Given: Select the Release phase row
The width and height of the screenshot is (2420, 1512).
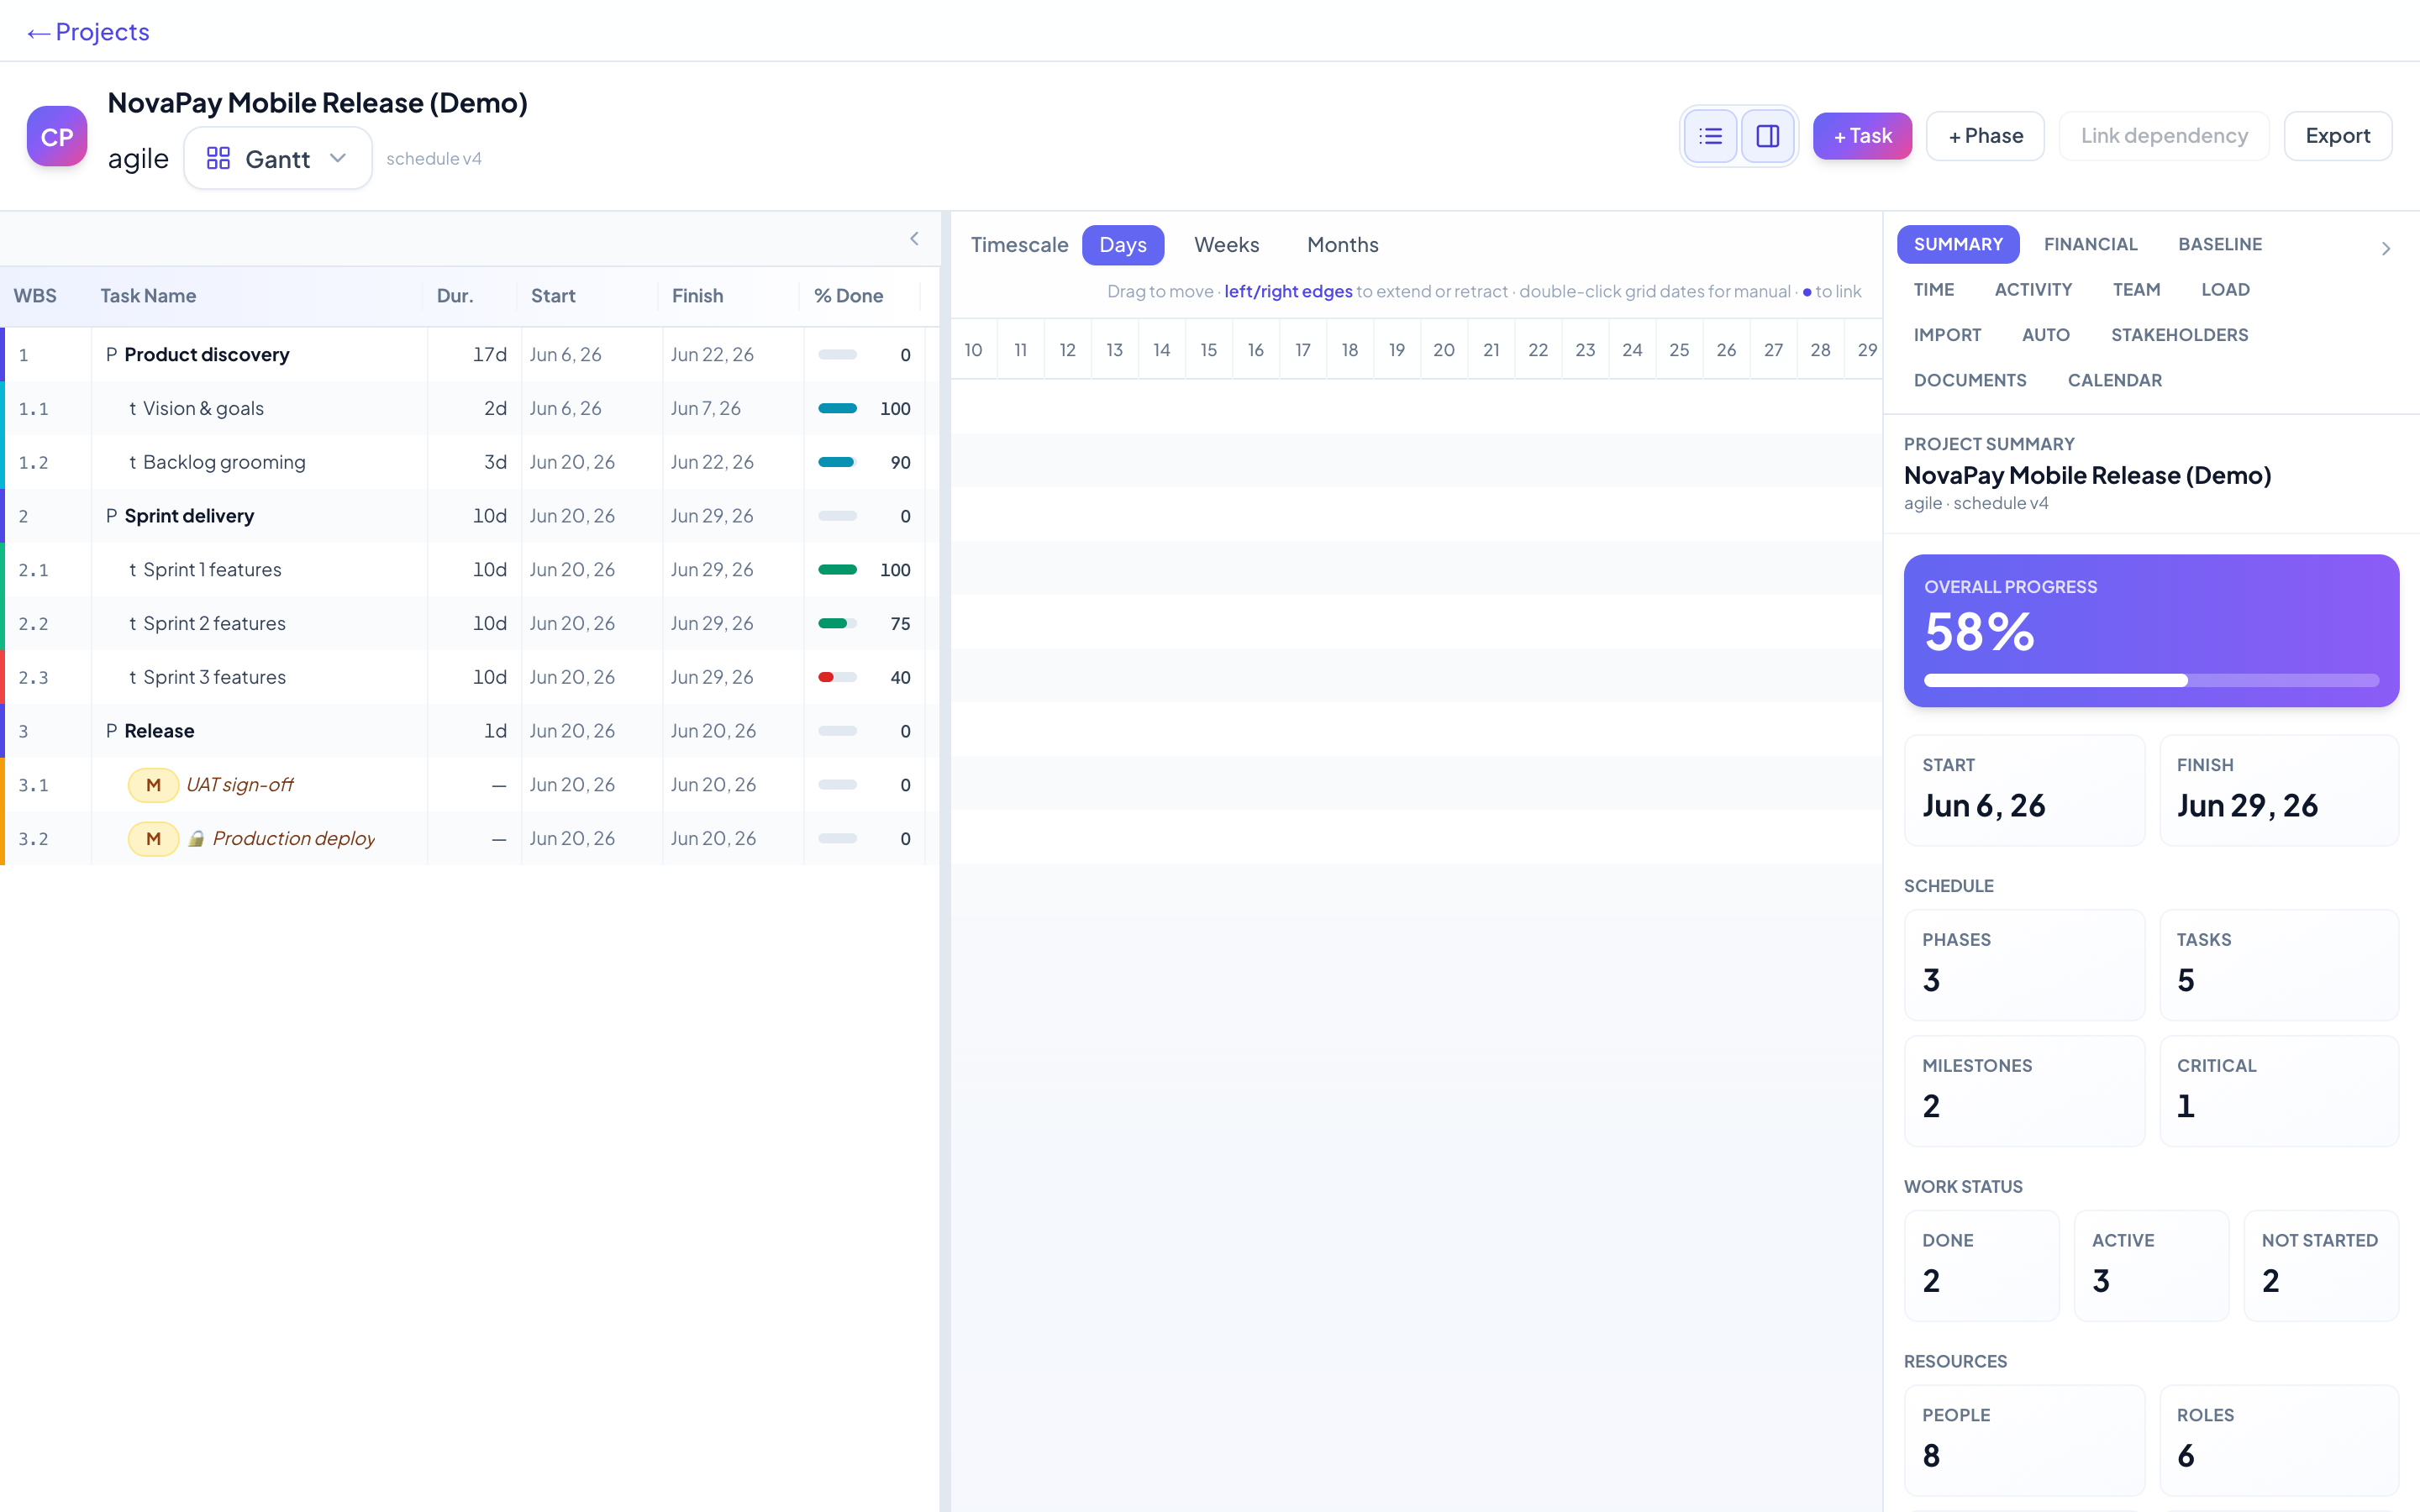Looking at the screenshot, I should [x=470, y=731].
